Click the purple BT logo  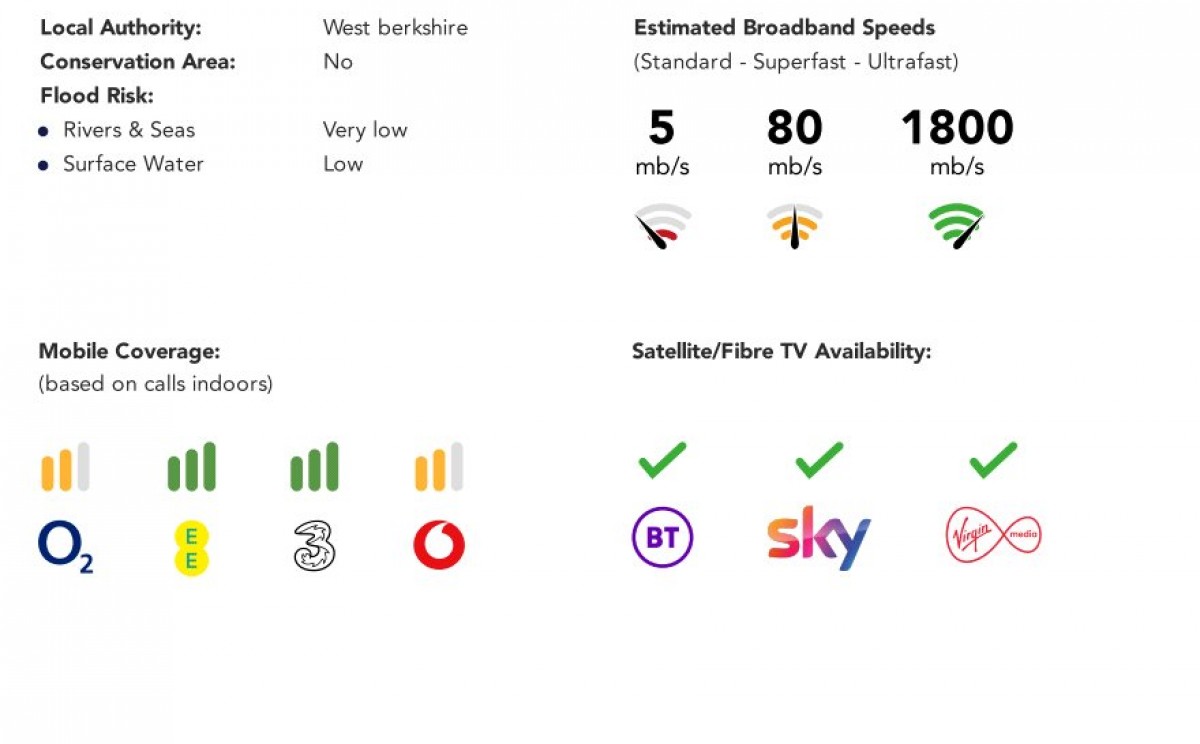(662, 538)
